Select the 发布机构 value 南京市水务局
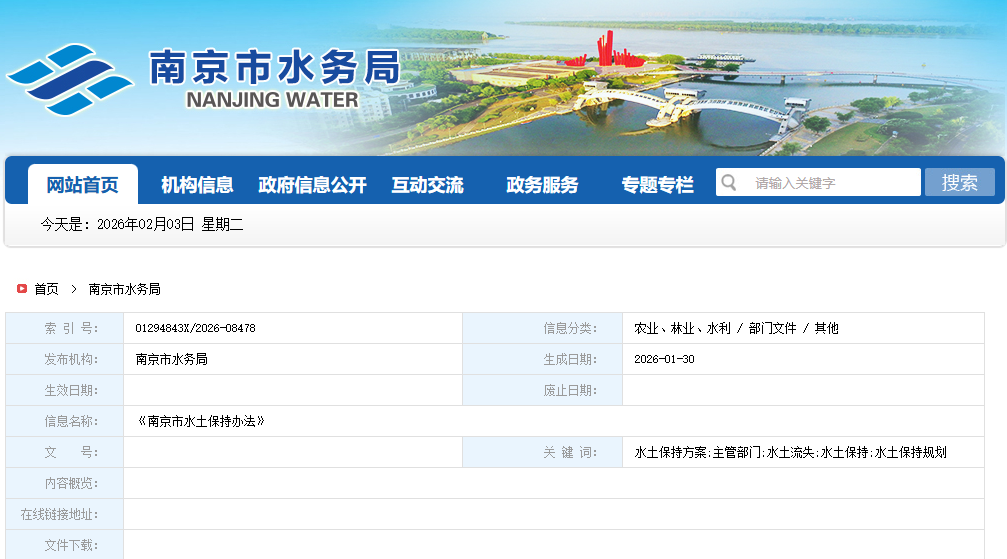 (171, 359)
